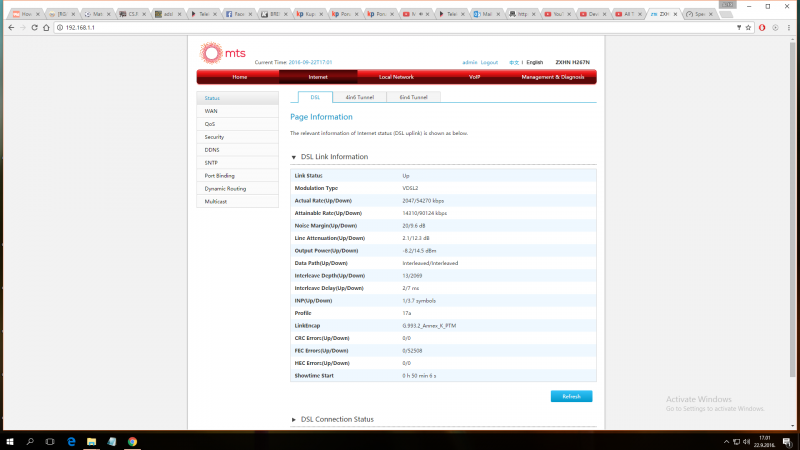
Task: Launch Microsoft Edge from the taskbar
Action: 71,441
